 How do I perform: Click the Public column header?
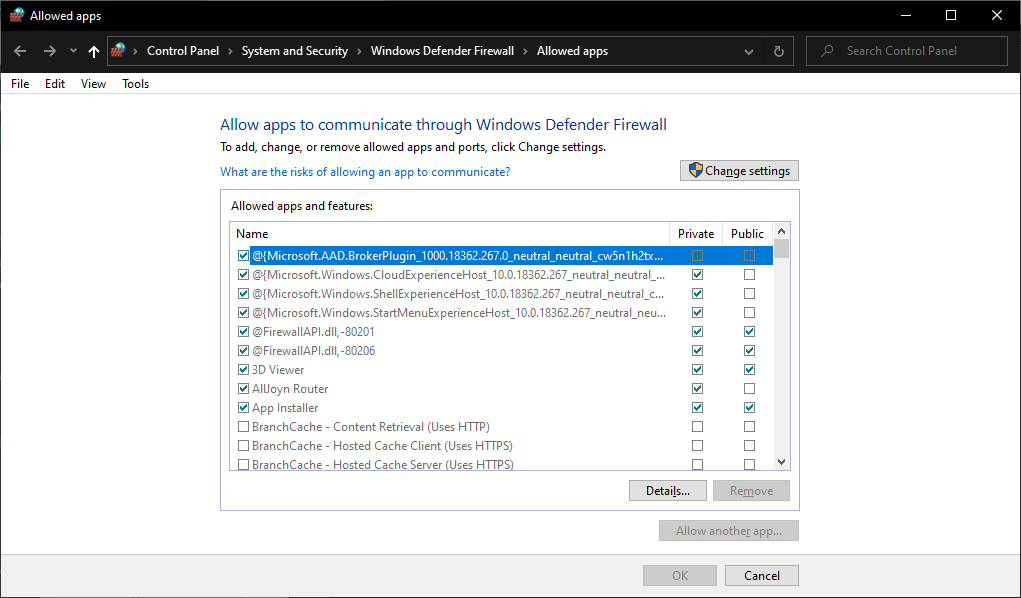click(748, 234)
